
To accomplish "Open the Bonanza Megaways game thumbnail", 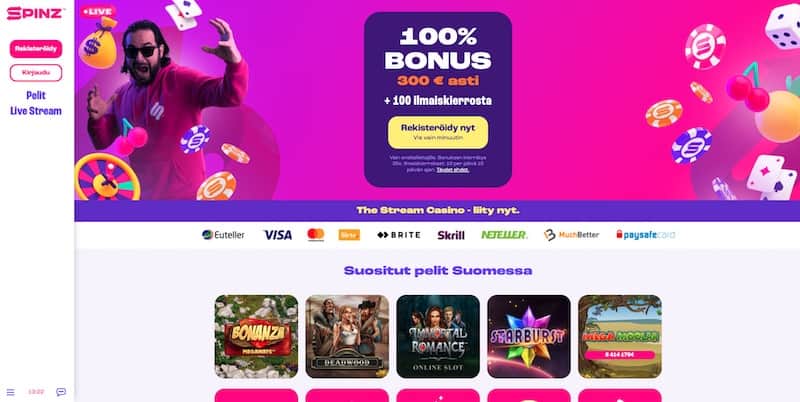I will click(x=256, y=336).
